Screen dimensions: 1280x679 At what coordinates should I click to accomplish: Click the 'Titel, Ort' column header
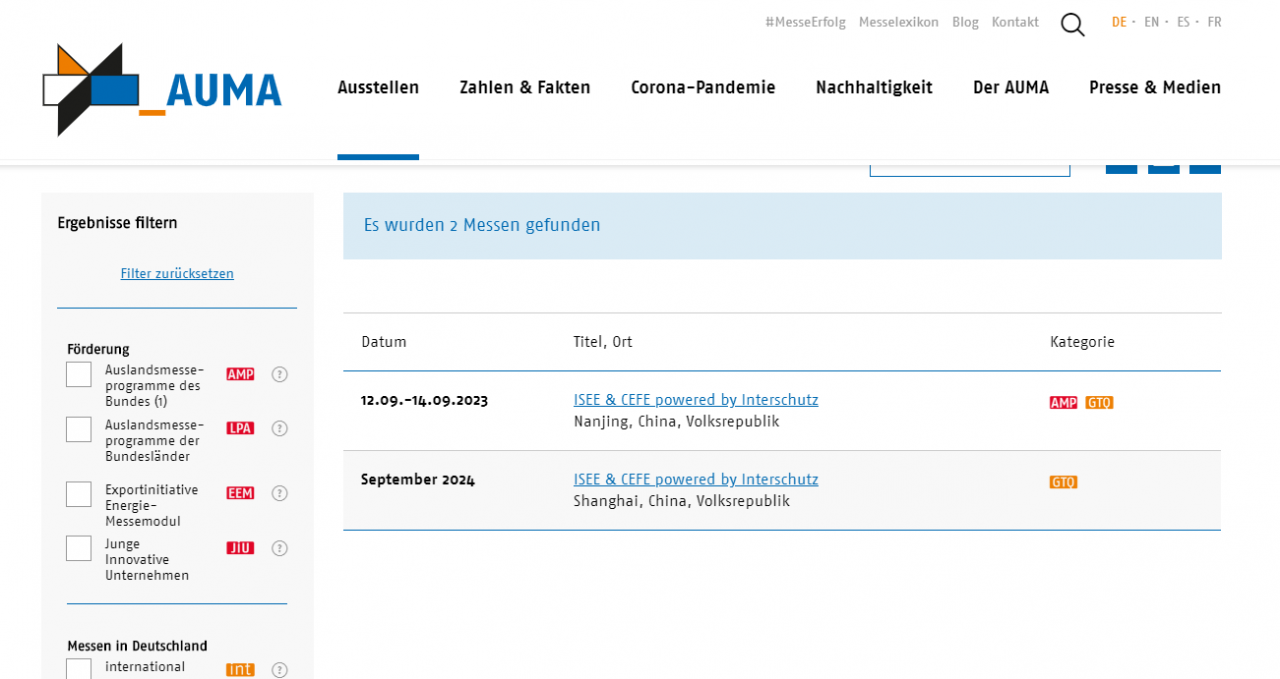click(x=603, y=342)
